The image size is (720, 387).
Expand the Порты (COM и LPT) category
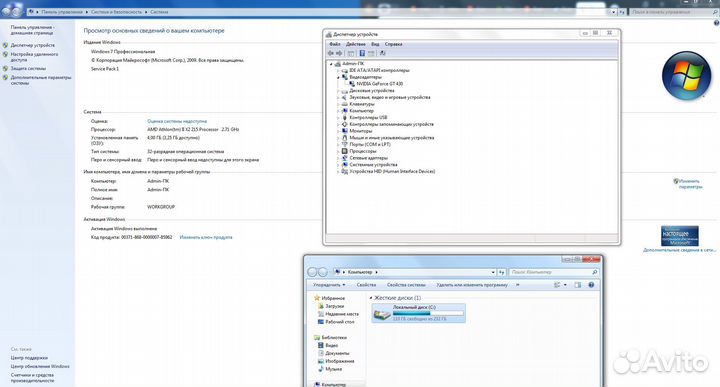click(338, 145)
